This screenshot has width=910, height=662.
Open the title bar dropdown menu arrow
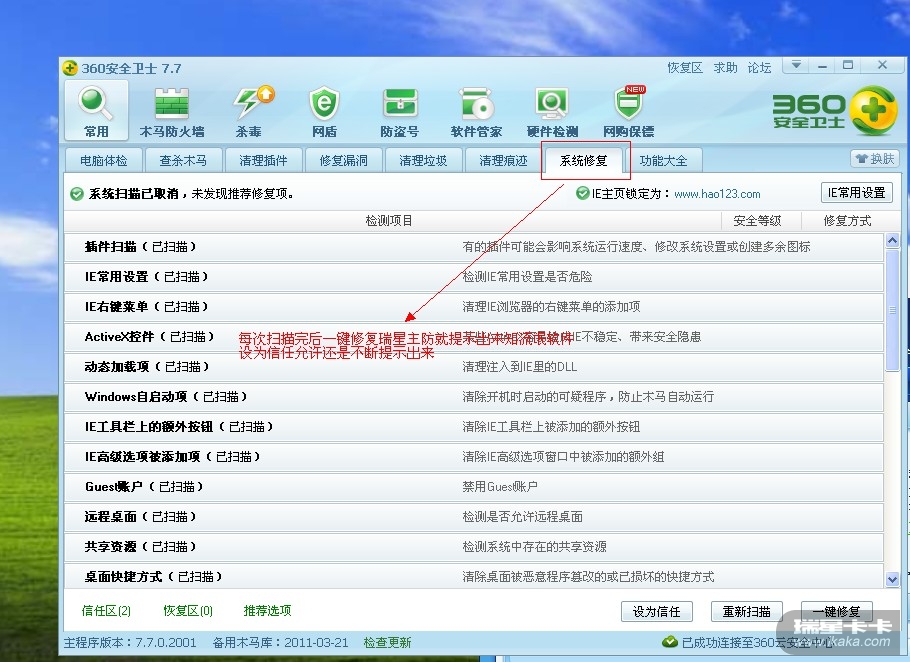tap(796, 65)
